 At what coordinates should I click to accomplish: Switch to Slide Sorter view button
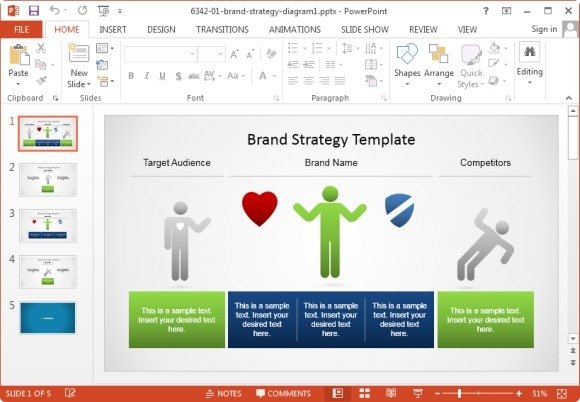click(365, 393)
